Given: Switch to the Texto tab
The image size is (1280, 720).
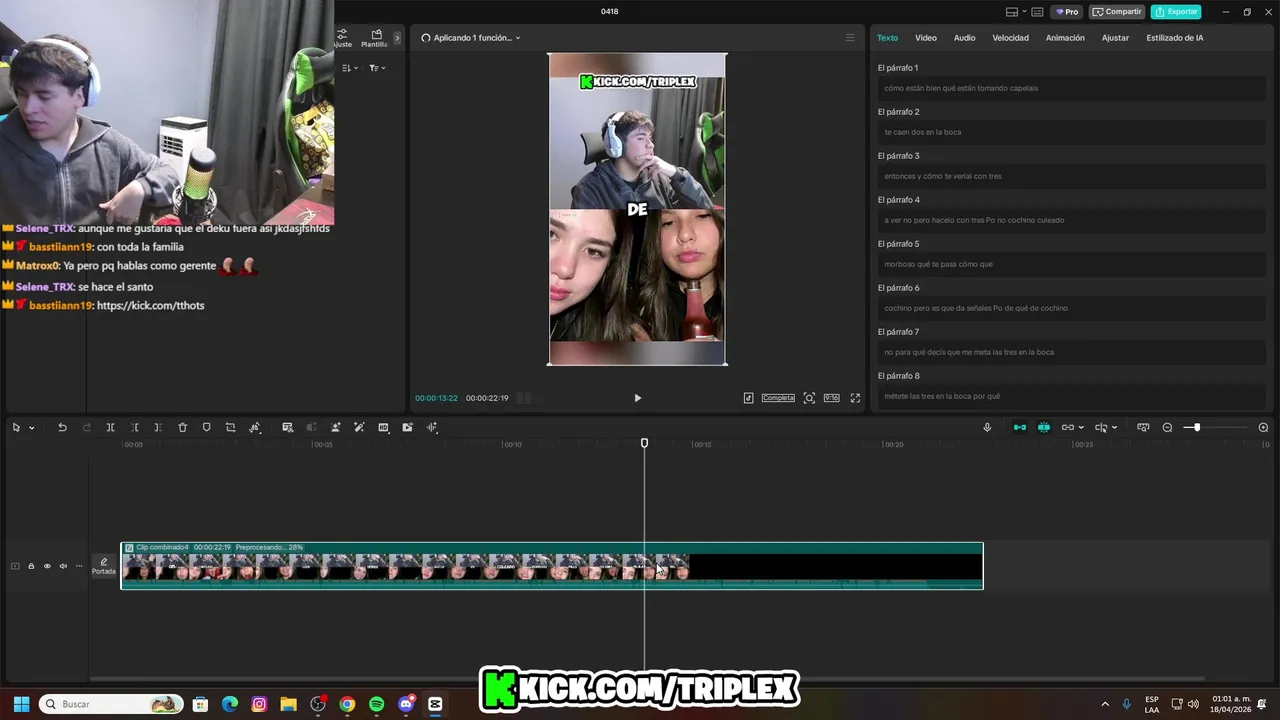Looking at the screenshot, I should (x=888, y=38).
